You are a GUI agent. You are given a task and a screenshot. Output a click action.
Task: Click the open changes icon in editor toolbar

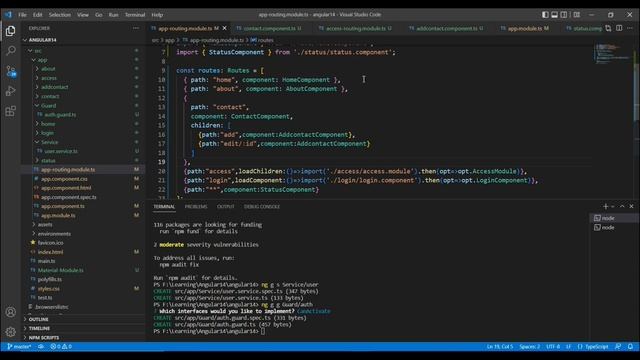(x=609, y=28)
